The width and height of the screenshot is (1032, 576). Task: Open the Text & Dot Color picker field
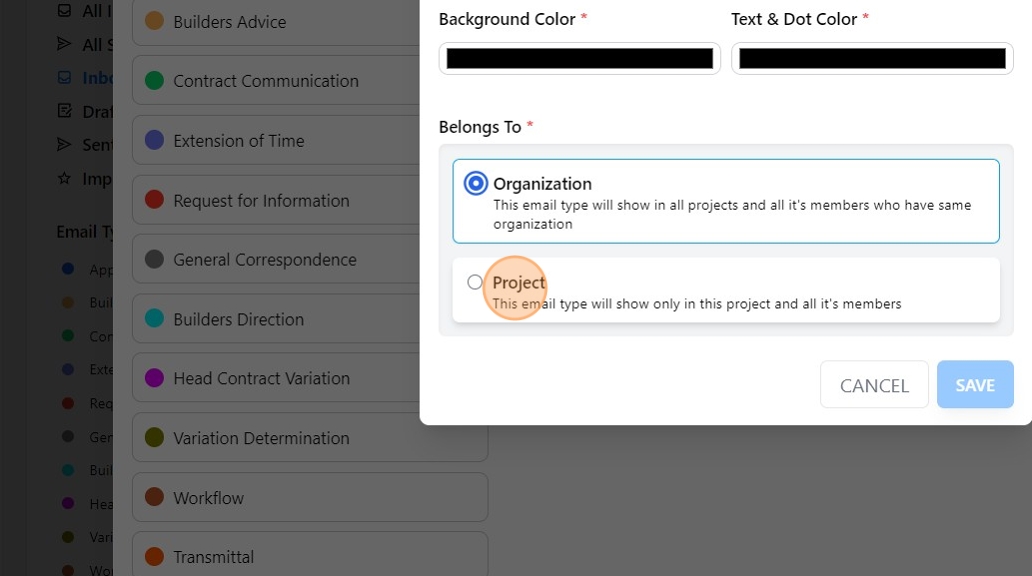coord(871,59)
